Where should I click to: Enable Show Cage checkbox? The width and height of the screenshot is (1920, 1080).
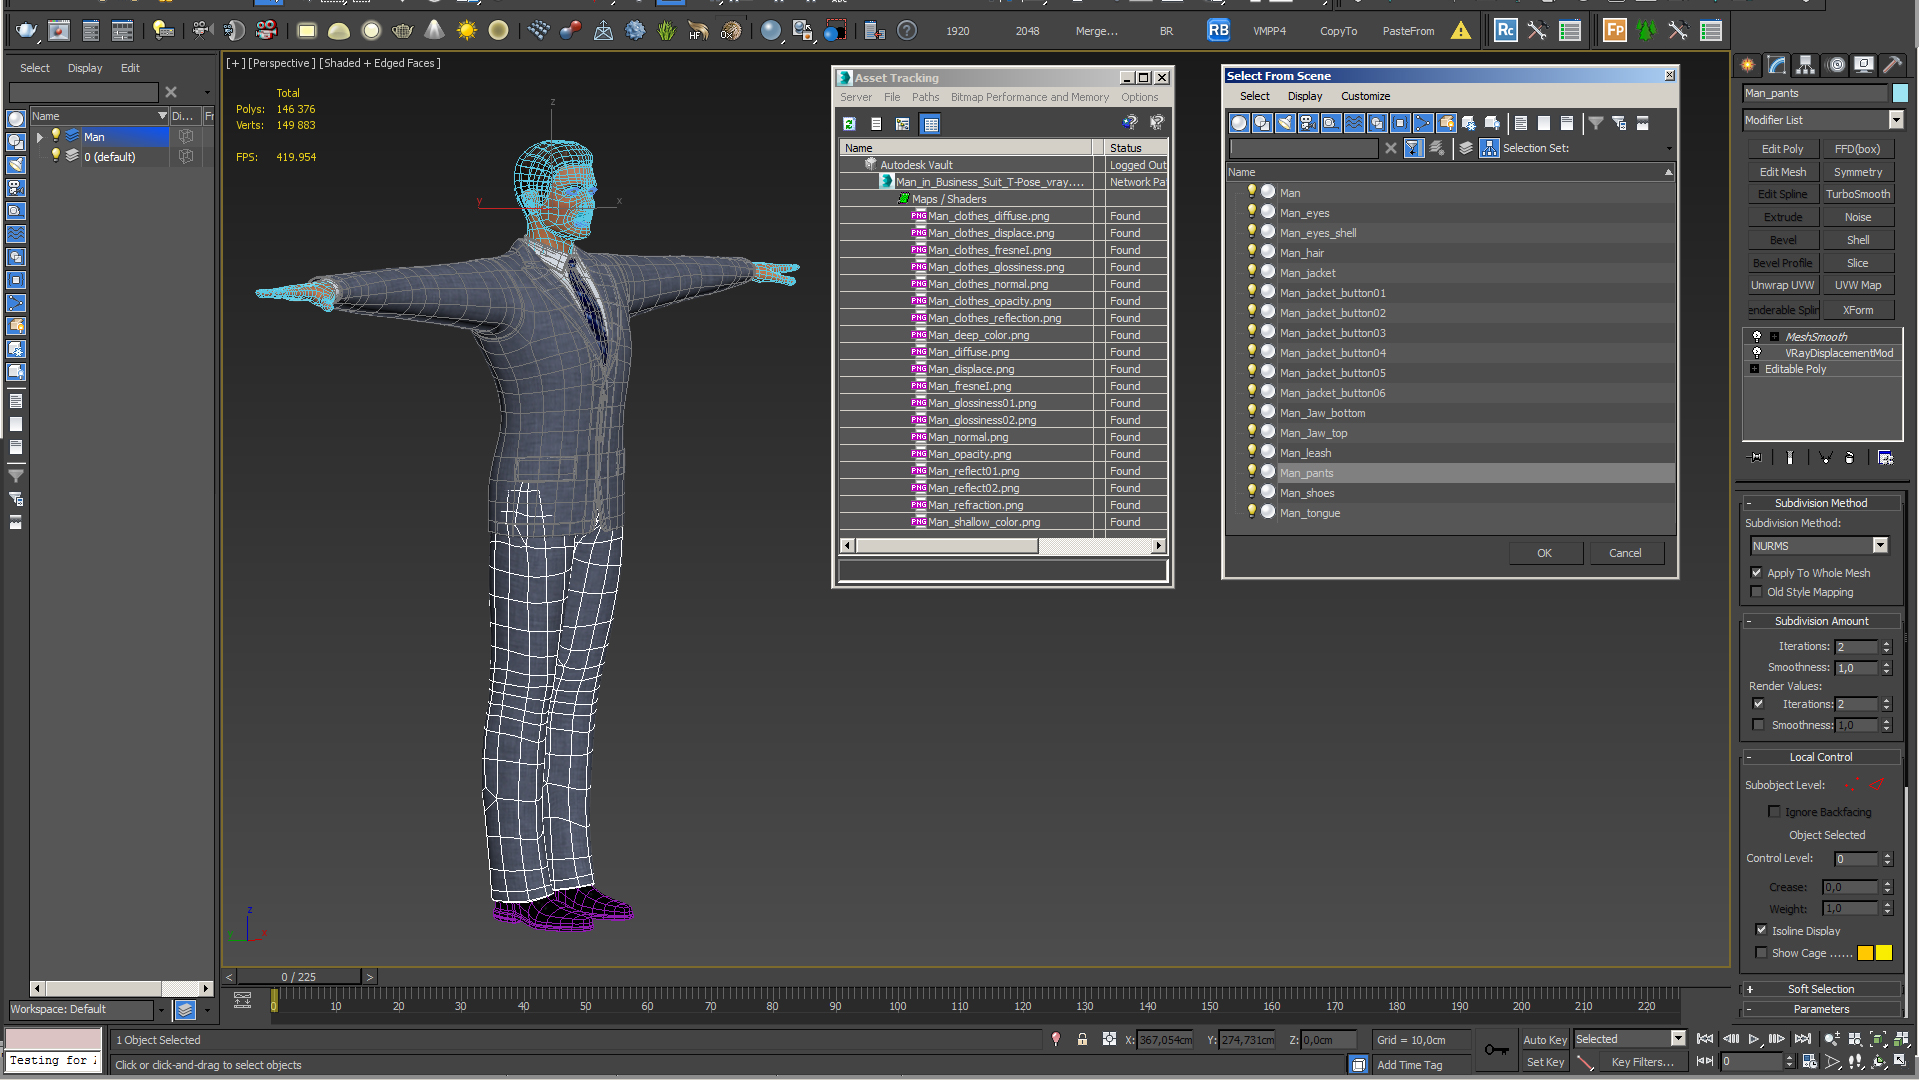[1761, 953]
